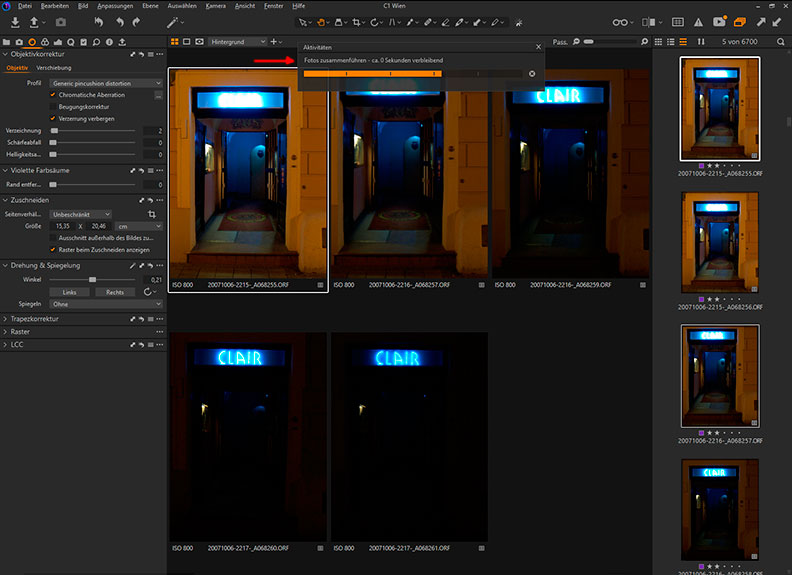
Task: Select the Erase mask tool
Action: coord(445,22)
